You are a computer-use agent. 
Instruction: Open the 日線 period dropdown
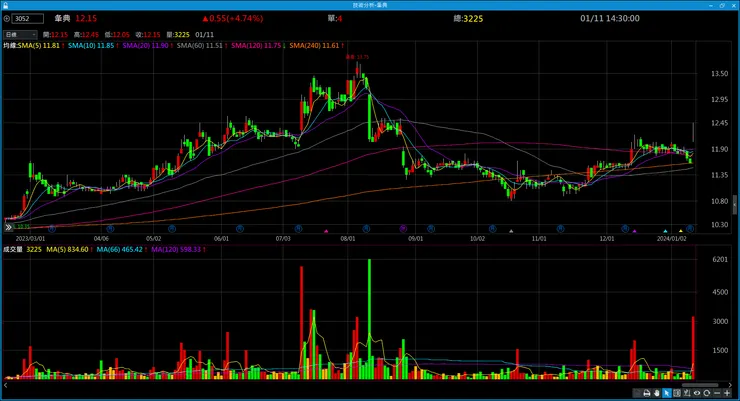[x=20, y=34]
